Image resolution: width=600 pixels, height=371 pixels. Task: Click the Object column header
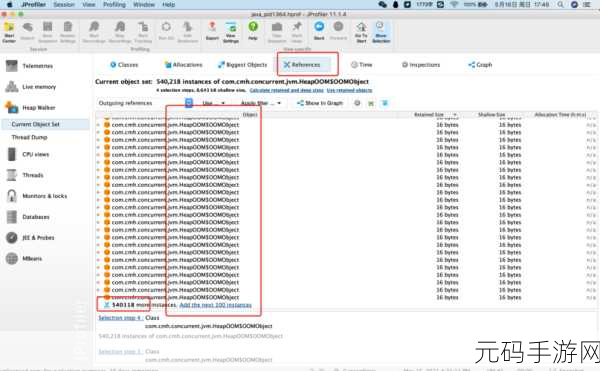coord(250,114)
